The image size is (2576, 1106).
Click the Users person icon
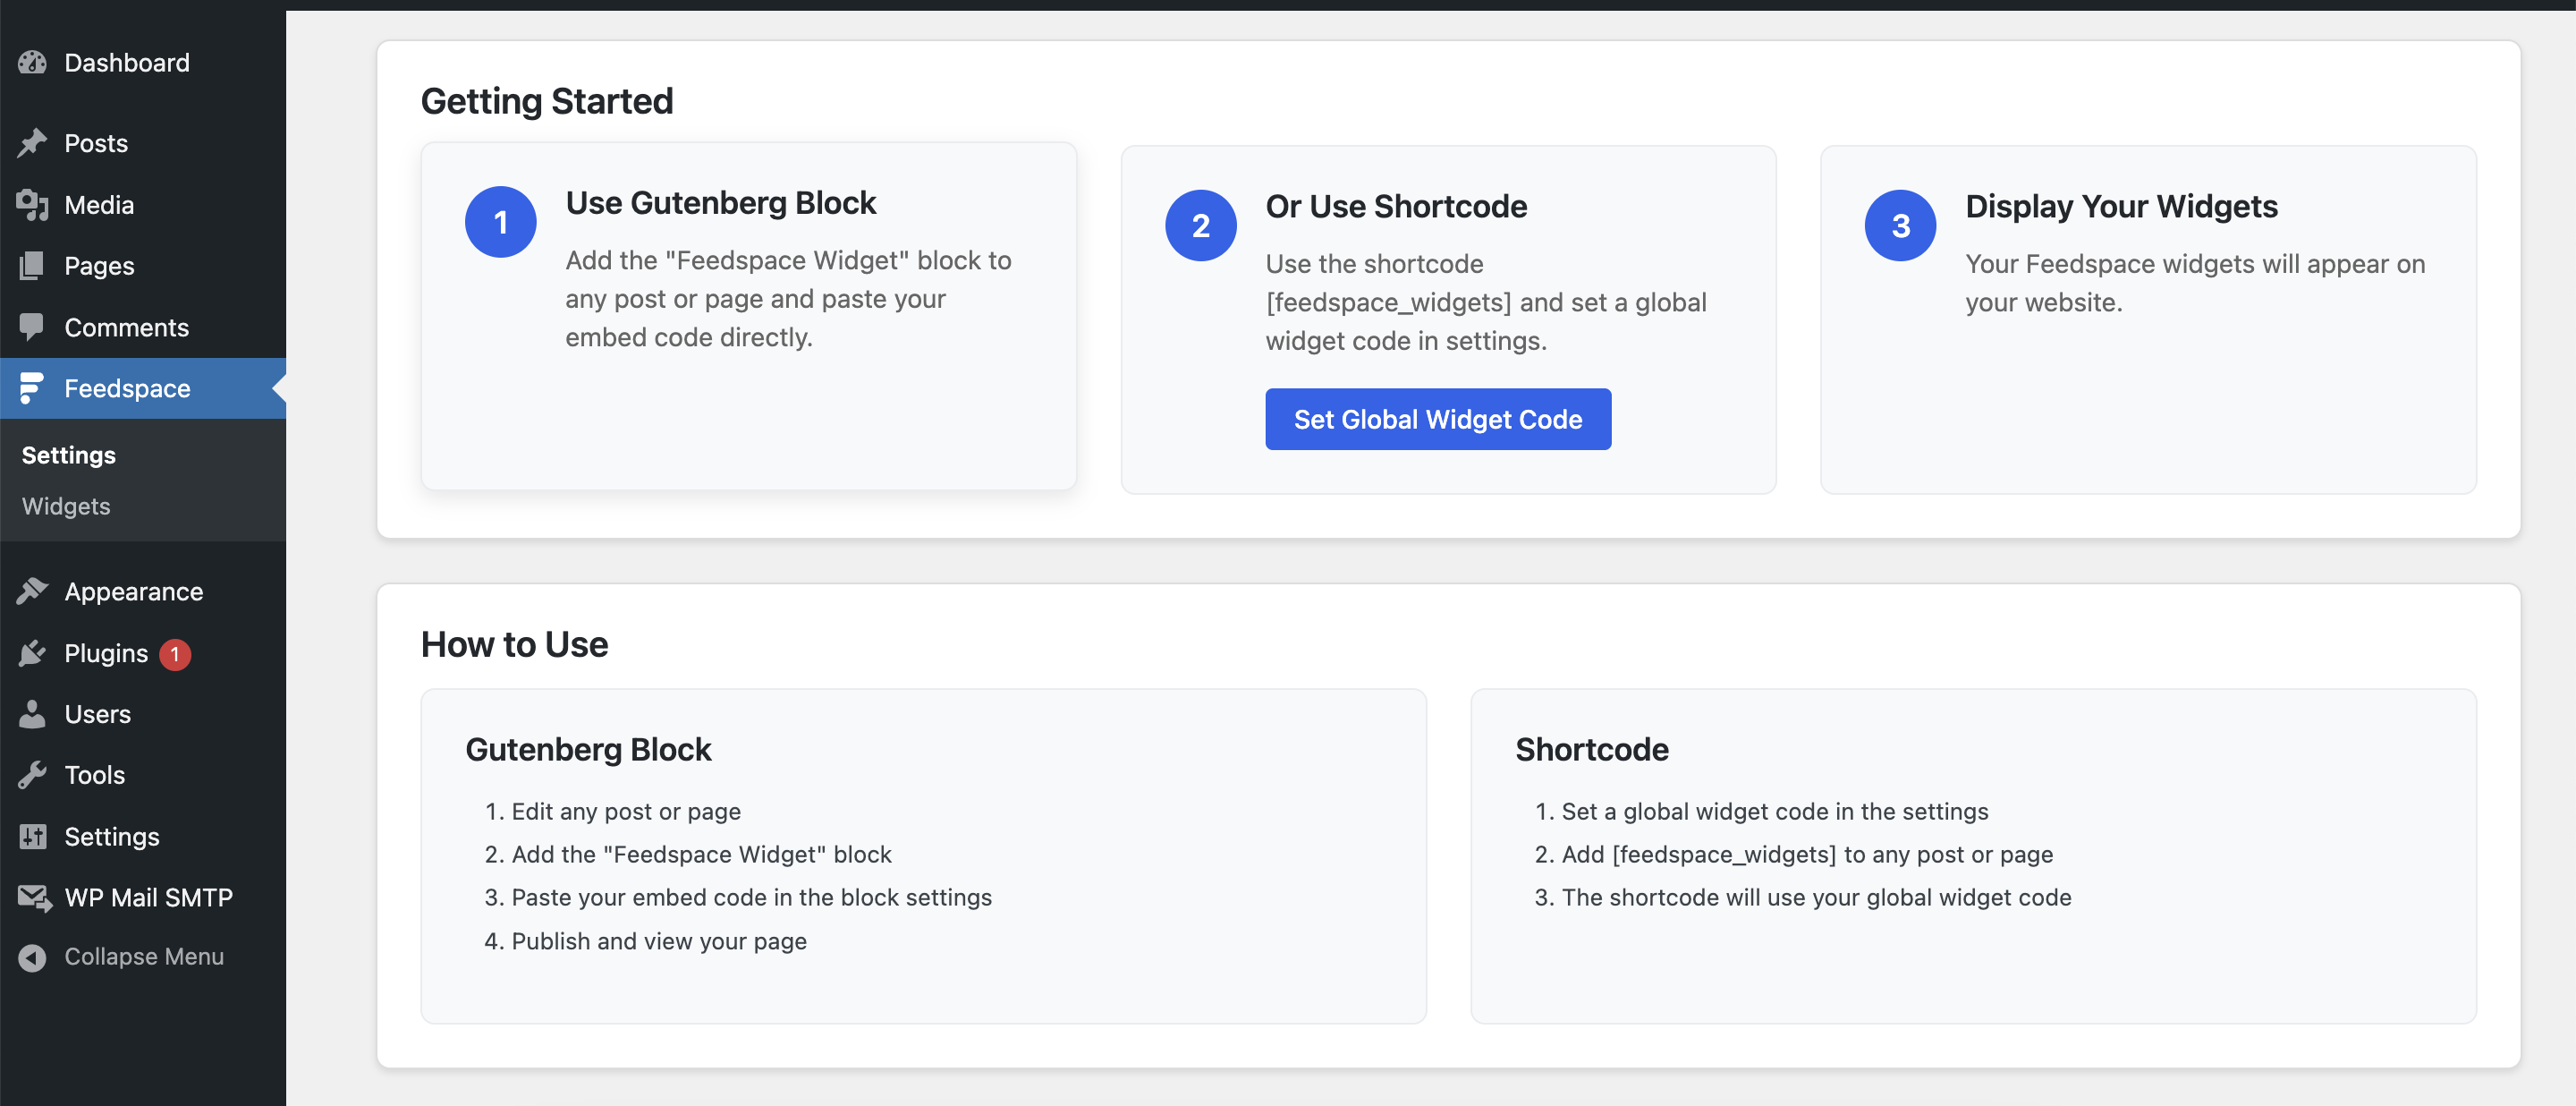32,714
